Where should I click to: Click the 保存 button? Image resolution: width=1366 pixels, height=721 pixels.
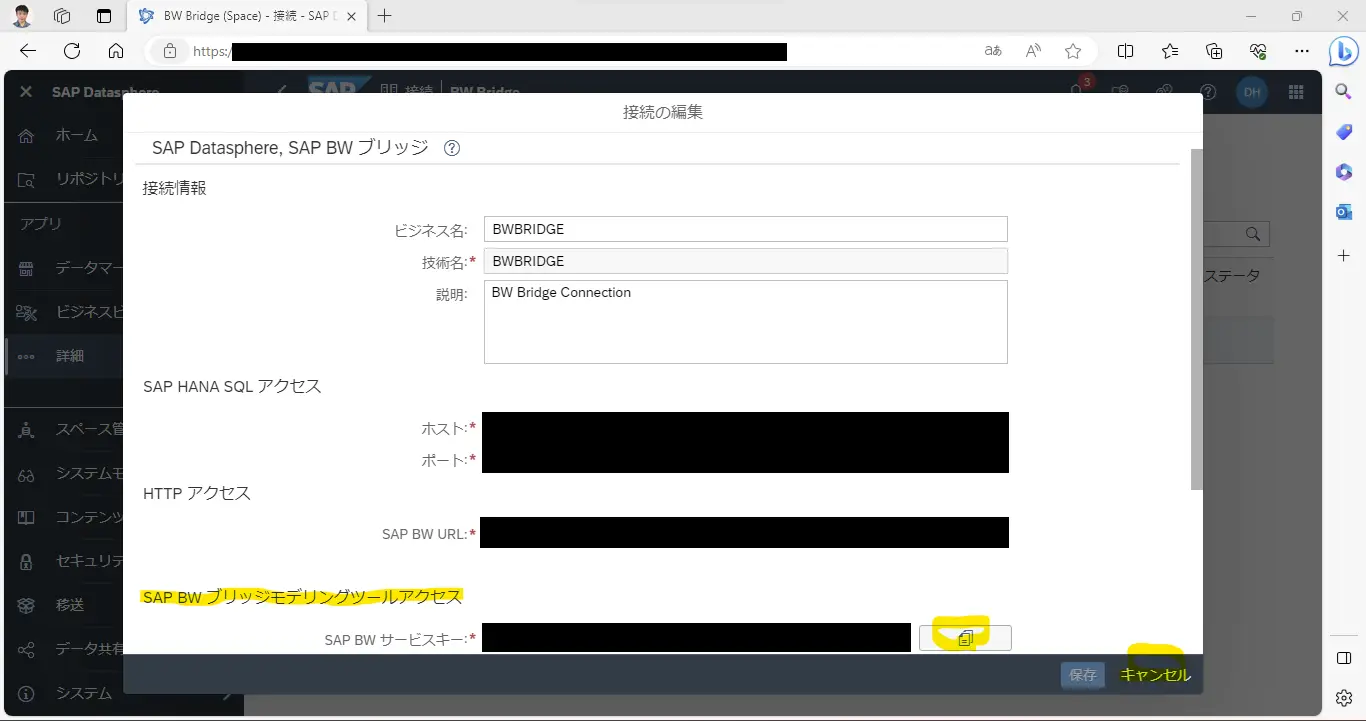click(1082, 675)
